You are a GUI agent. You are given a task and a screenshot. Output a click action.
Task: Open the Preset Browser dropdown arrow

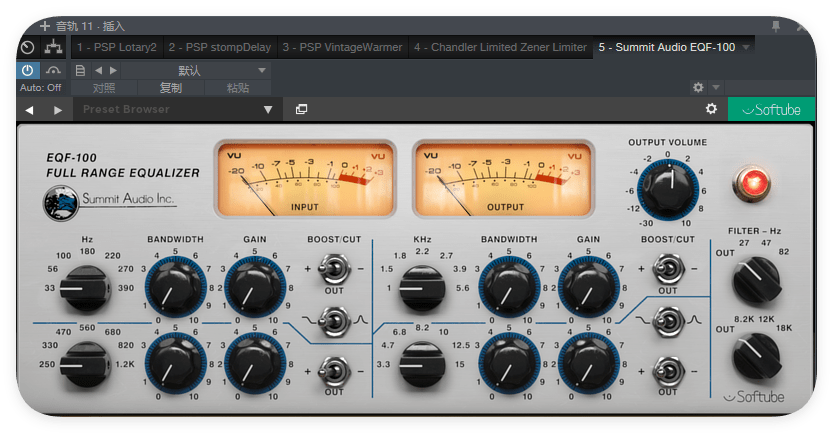pyautogui.click(x=268, y=110)
